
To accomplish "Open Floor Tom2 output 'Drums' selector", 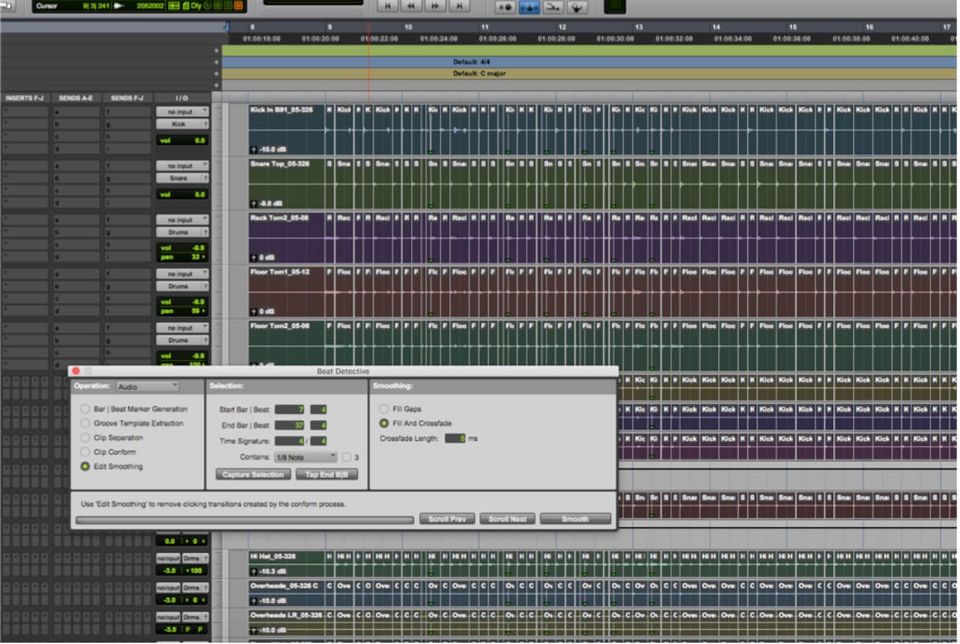I will [182, 340].
